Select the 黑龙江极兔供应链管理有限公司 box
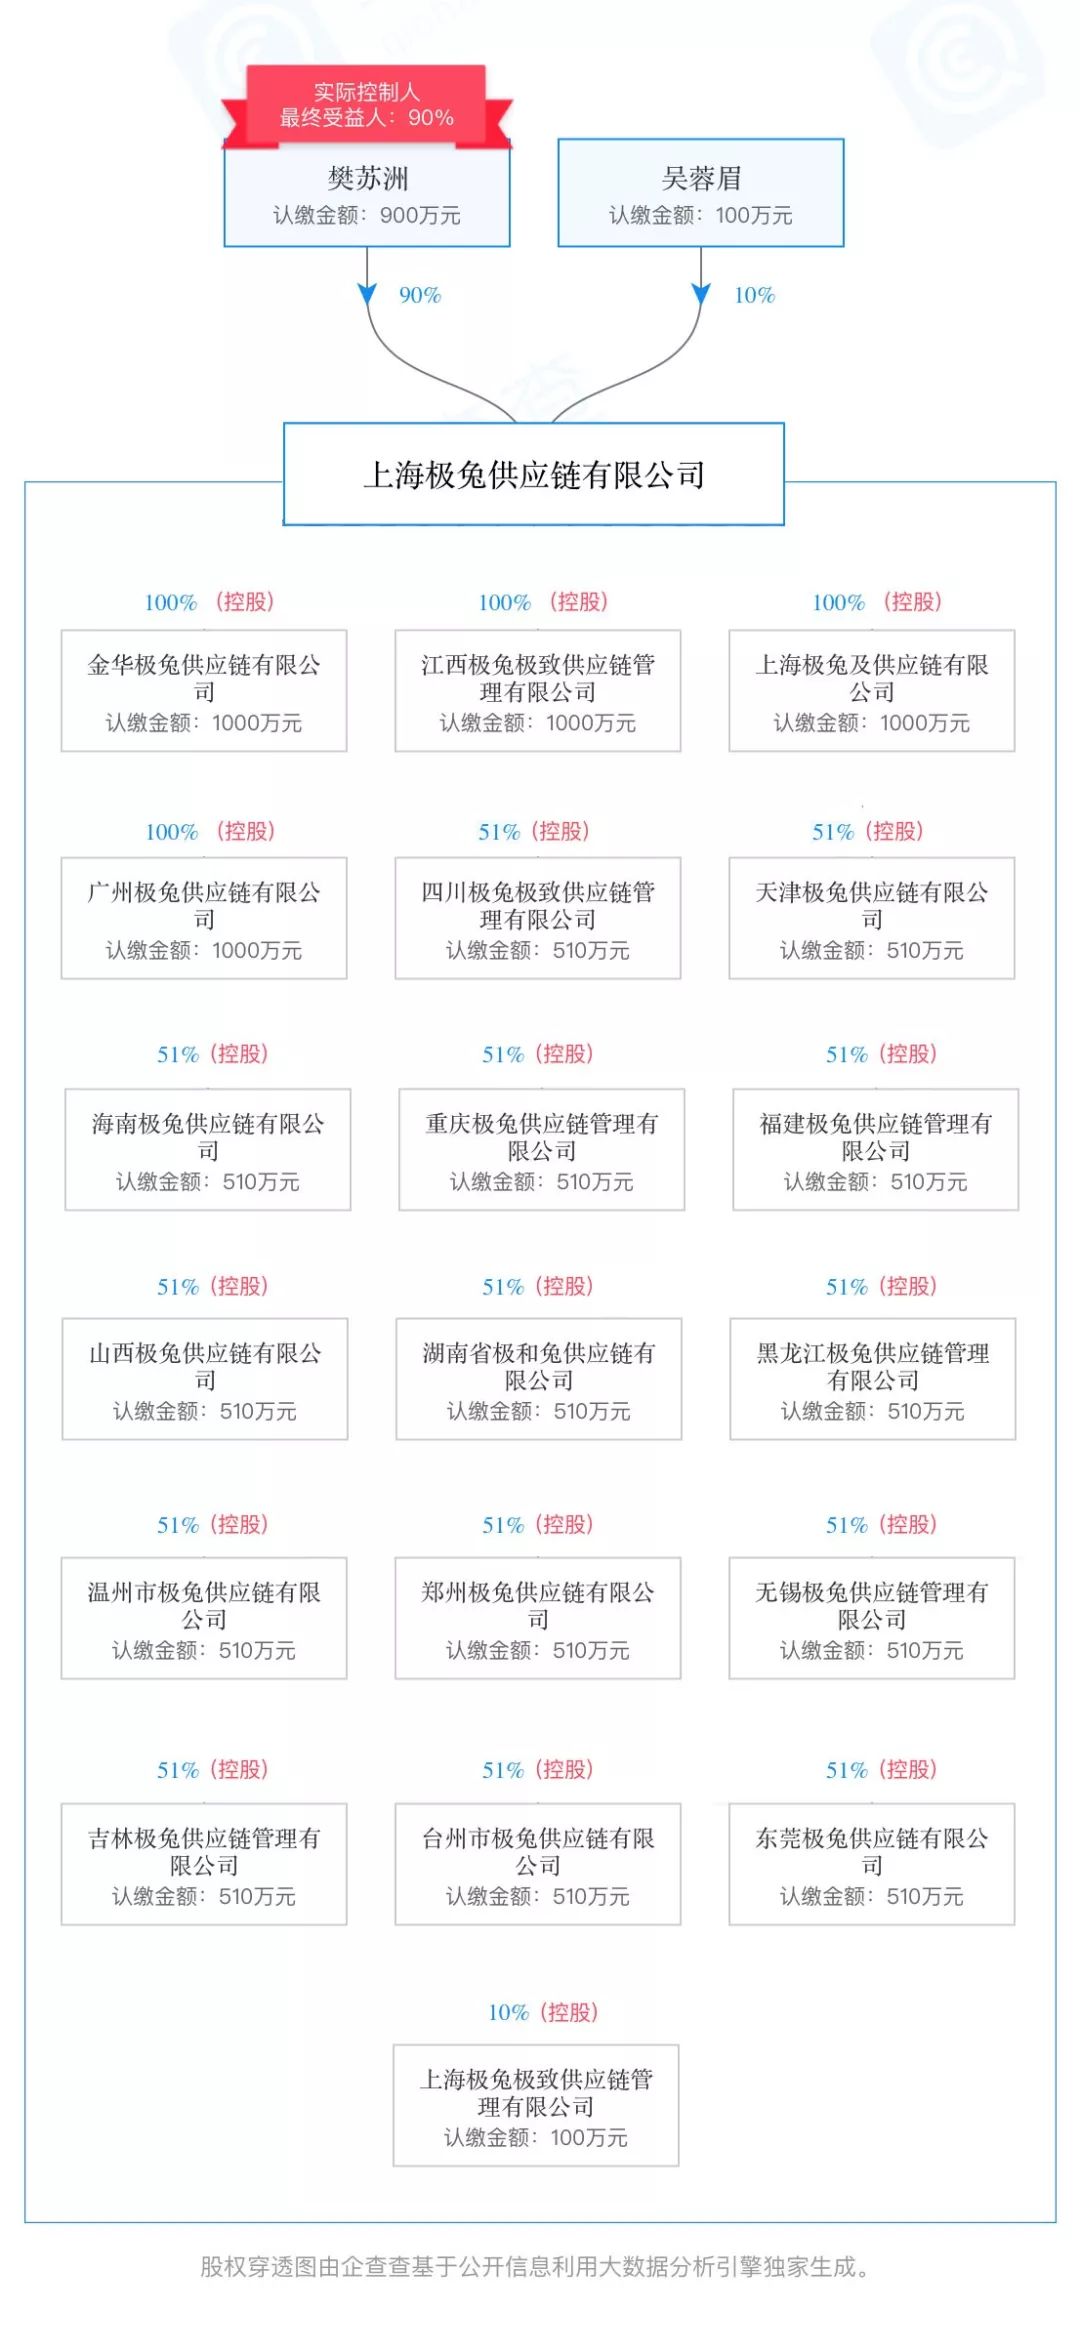This screenshot has width=1080, height=2352. pyautogui.click(x=873, y=1379)
